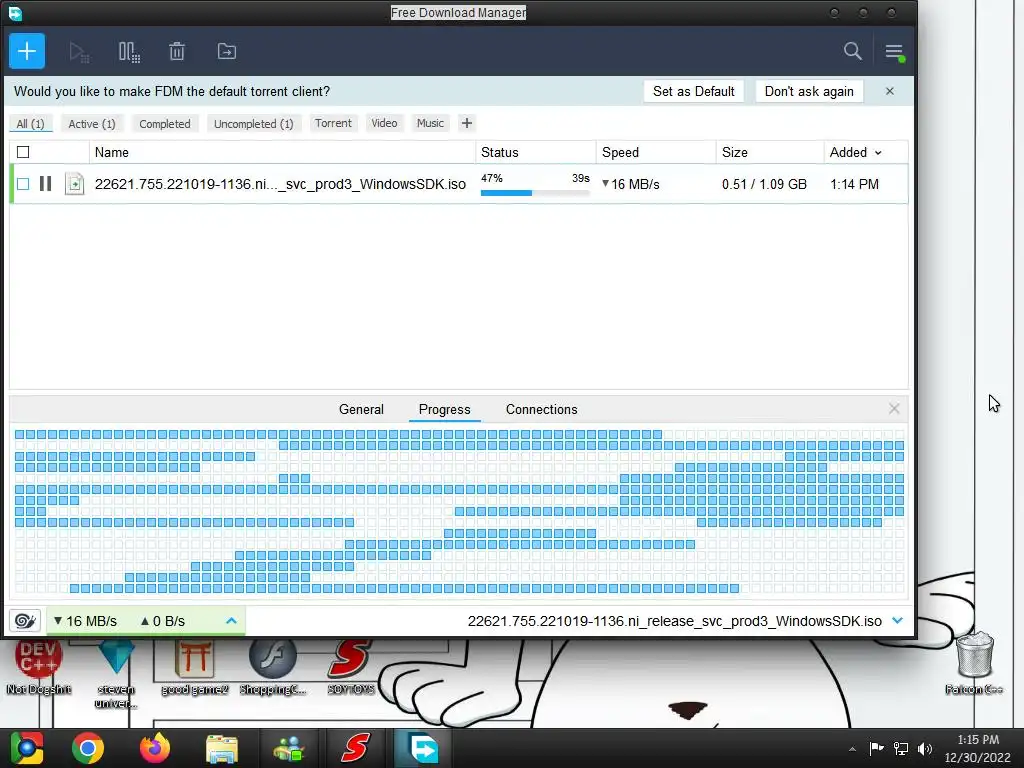Collapse details with bottom-right down chevron
Screen dimensions: 1024x768
click(897, 620)
